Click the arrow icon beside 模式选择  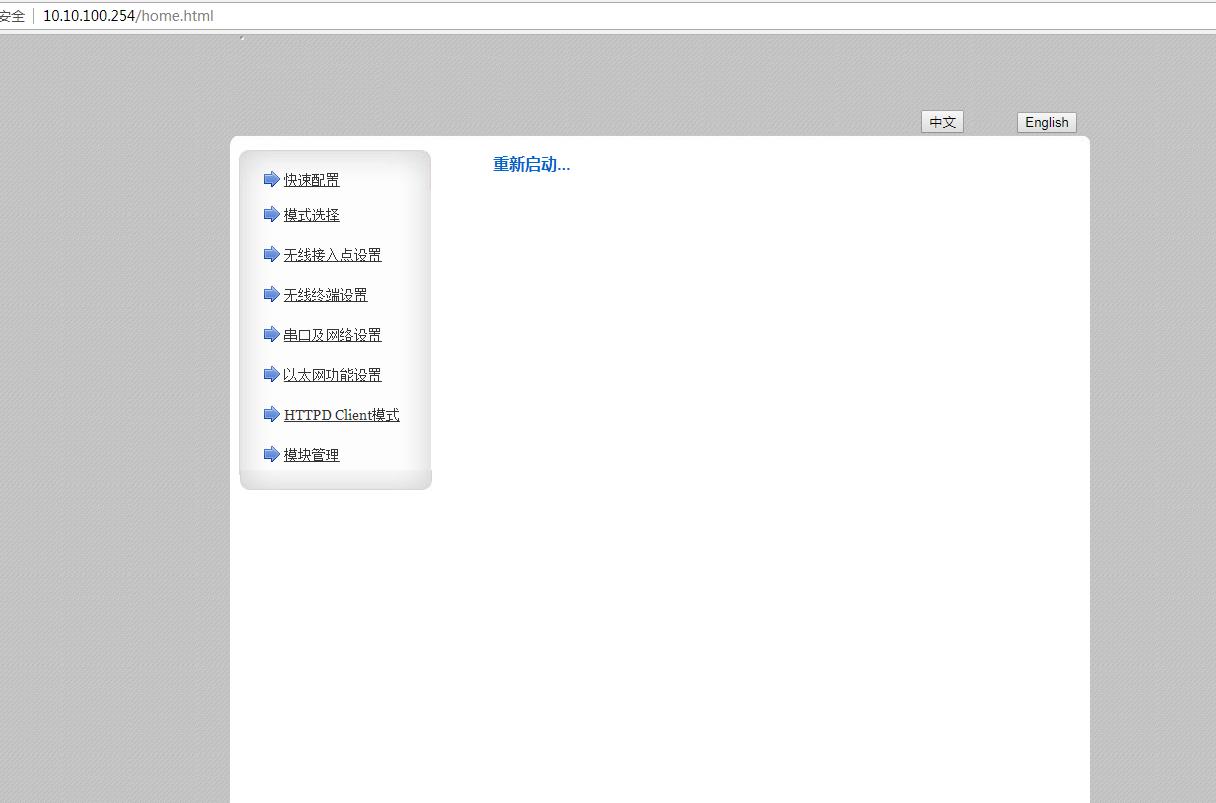(271, 214)
